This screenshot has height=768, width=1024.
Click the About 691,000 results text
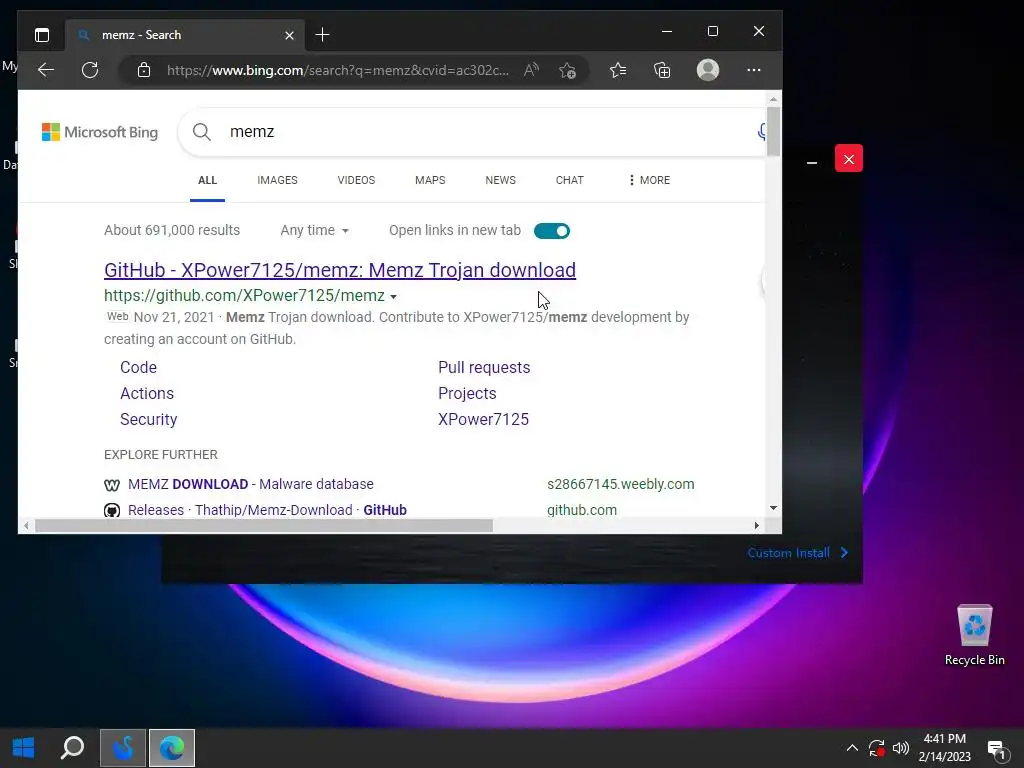[x=172, y=231]
